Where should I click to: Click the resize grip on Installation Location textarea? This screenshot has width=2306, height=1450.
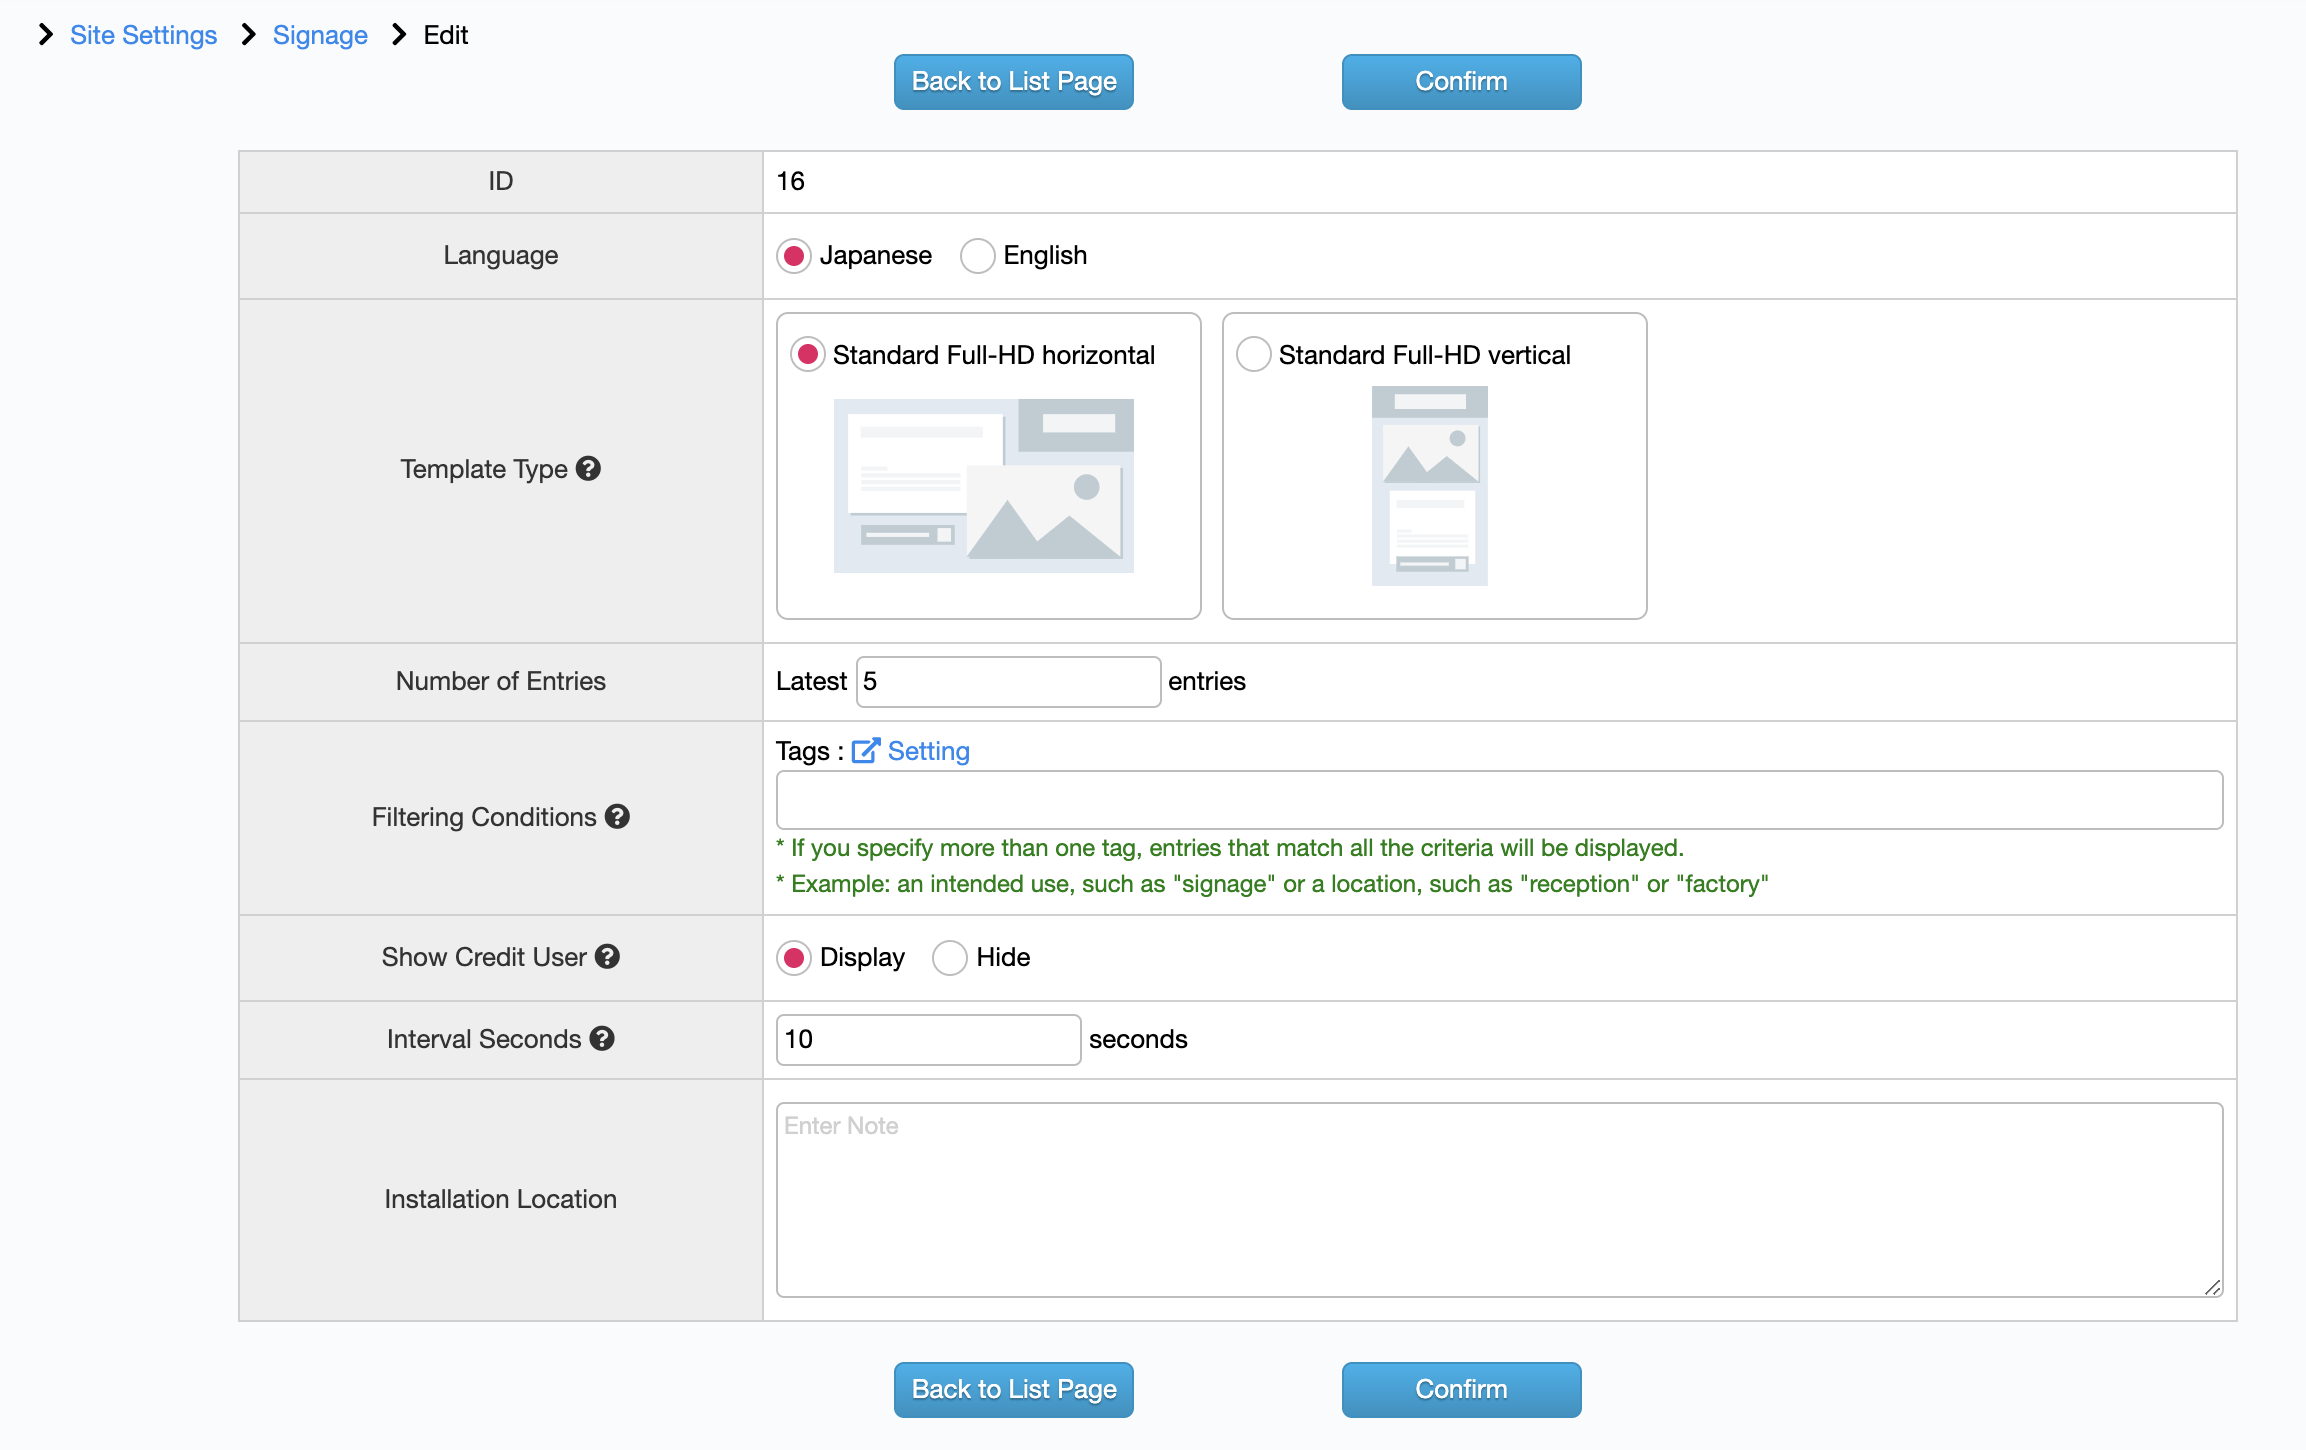coord(2212,1287)
